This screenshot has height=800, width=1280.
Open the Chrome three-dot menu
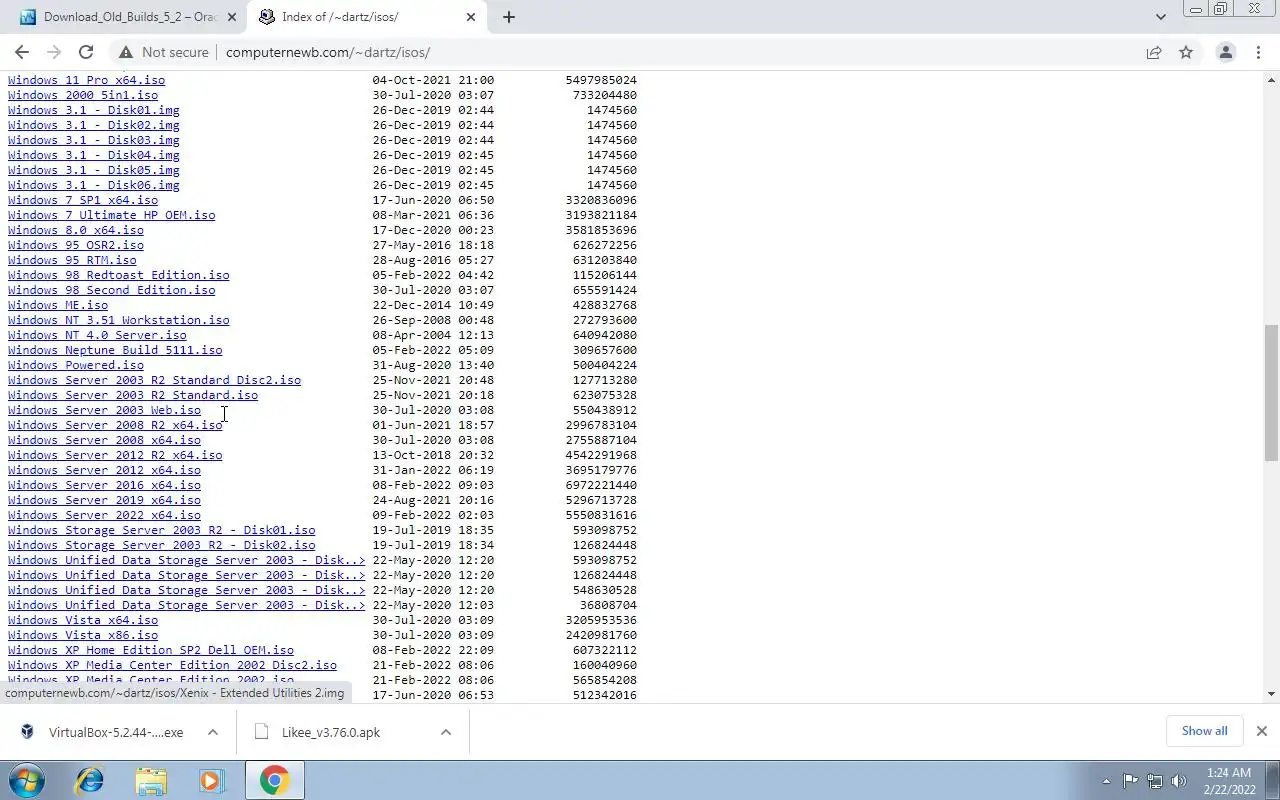pyautogui.click(x=1258, y=52)
